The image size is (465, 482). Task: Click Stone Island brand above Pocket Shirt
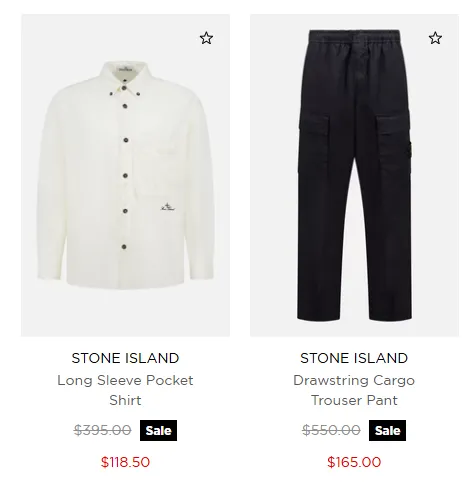click(x=125, y=358)
